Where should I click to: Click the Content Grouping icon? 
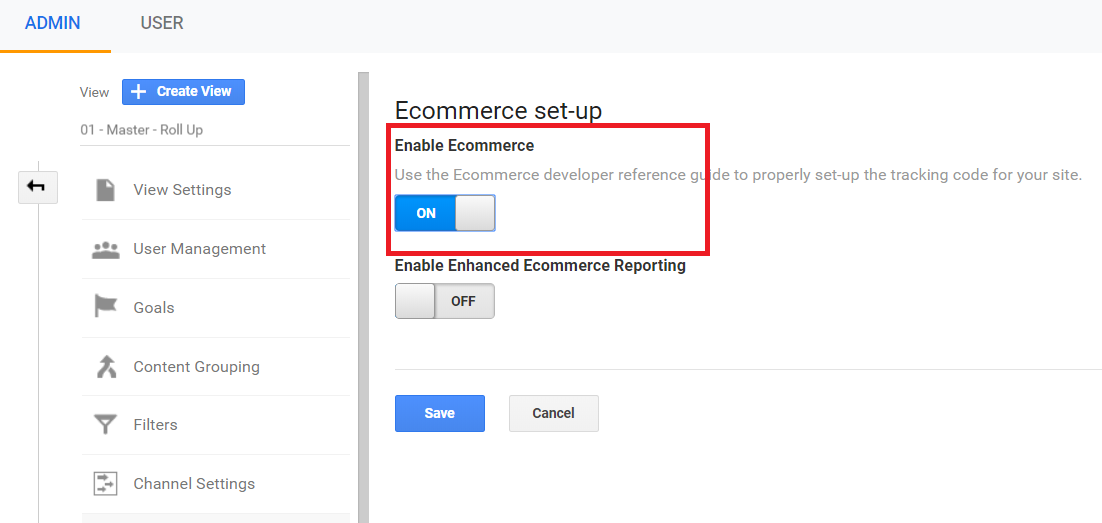click(x=106, y=366)
